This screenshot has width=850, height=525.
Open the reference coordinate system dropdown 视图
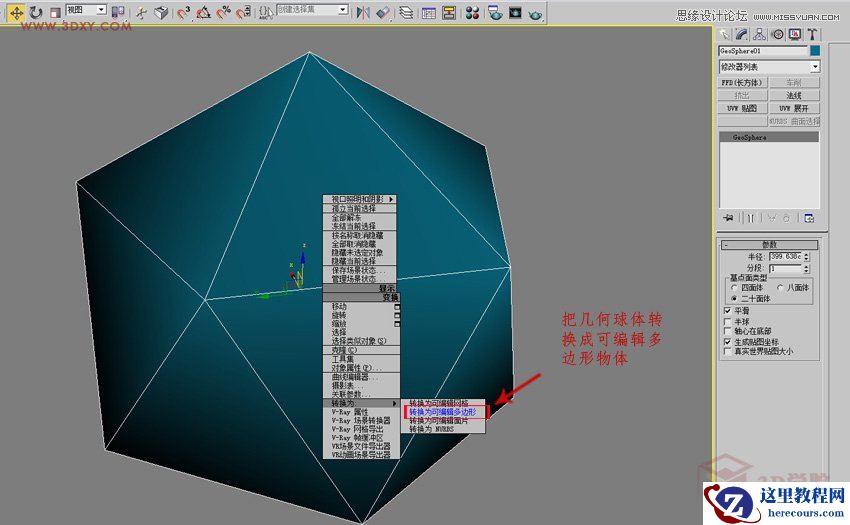click(86, 10)
